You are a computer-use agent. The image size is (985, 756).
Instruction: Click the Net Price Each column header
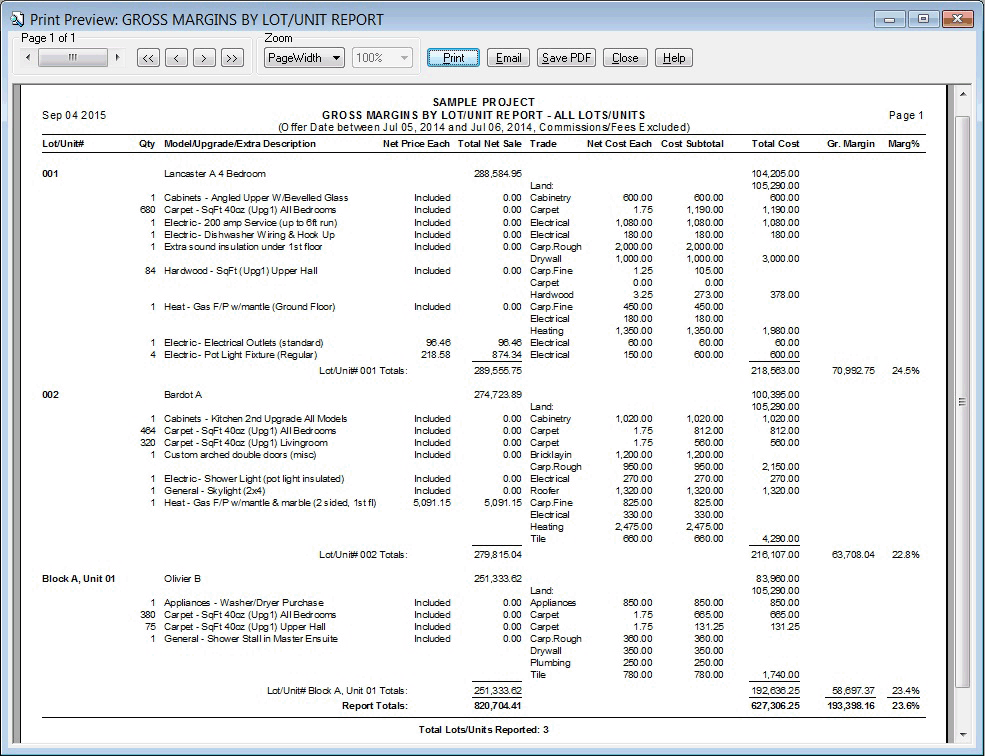[416, 144]
